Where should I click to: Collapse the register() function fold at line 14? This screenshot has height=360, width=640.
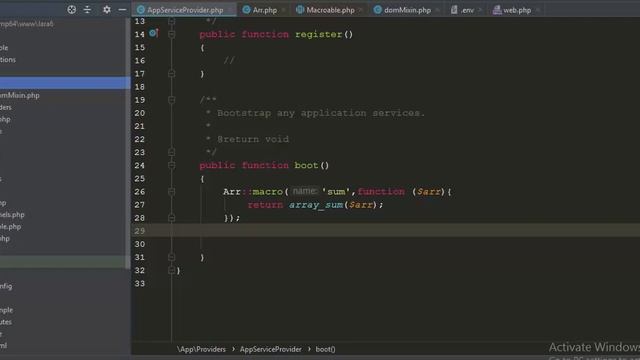point(171,34)
